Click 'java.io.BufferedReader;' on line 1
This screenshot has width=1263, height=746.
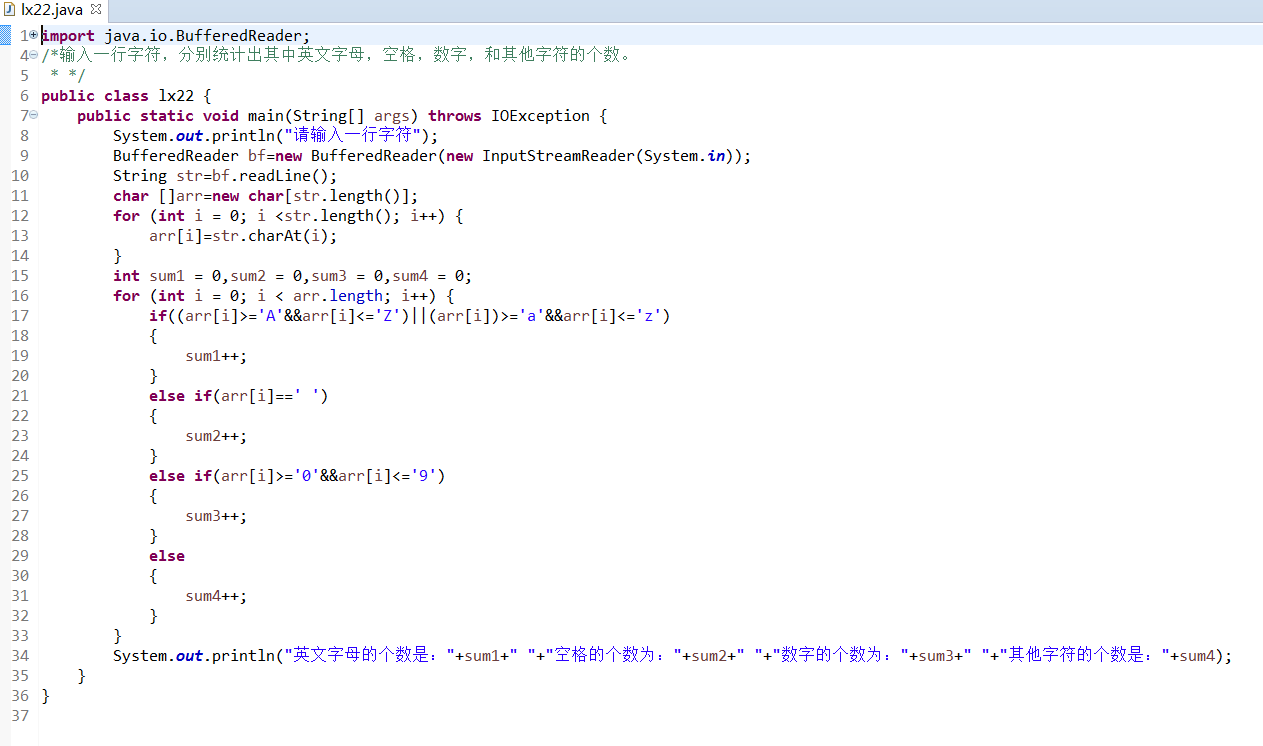point(208,35)
